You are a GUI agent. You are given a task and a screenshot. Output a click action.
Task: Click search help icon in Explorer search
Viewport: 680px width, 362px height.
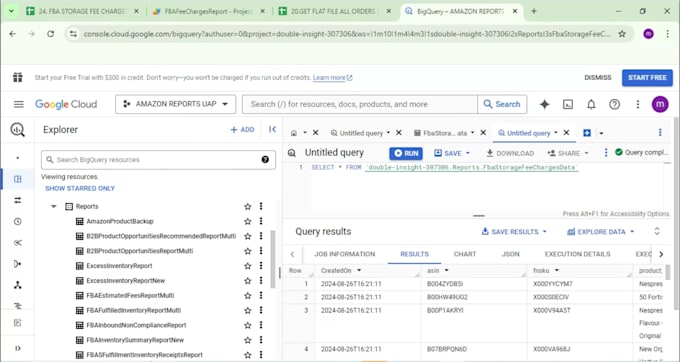coord(265,160)
